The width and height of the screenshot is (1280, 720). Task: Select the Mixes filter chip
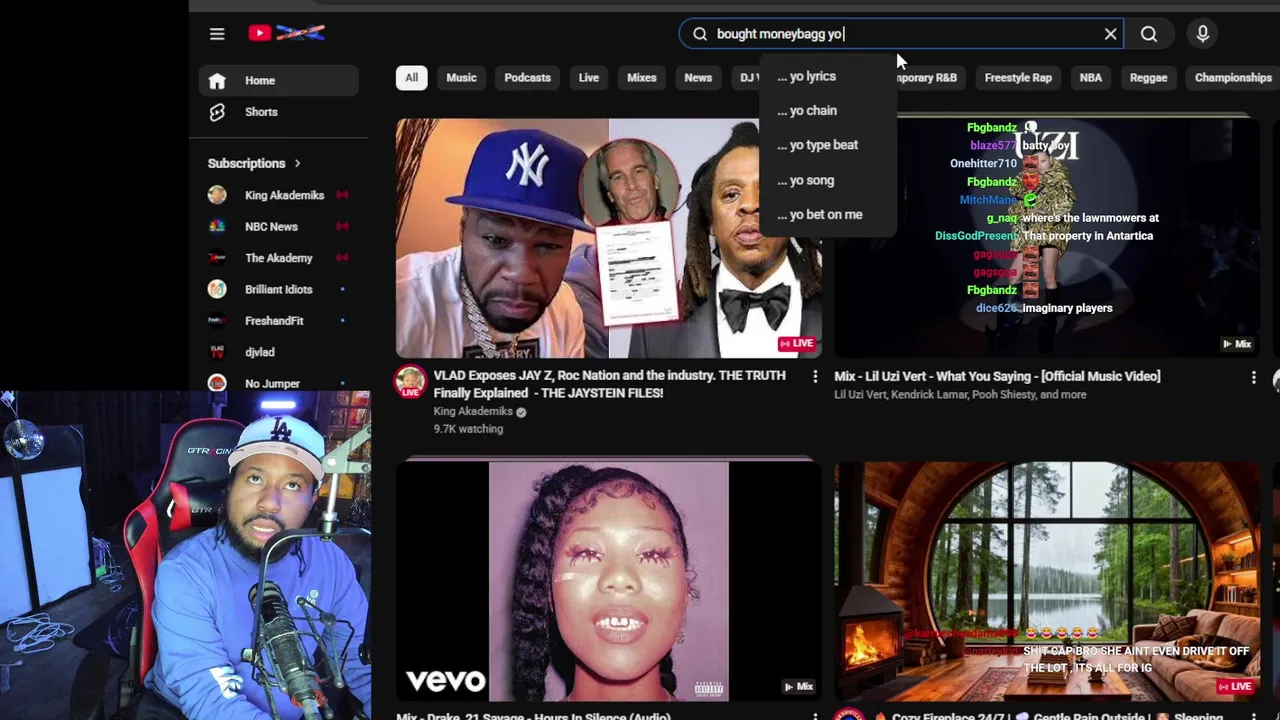(641, 77)
